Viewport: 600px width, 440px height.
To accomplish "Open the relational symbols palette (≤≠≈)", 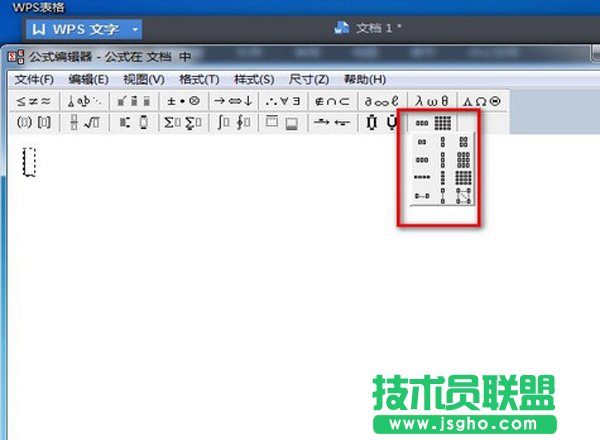I will [x=34, y=101].
